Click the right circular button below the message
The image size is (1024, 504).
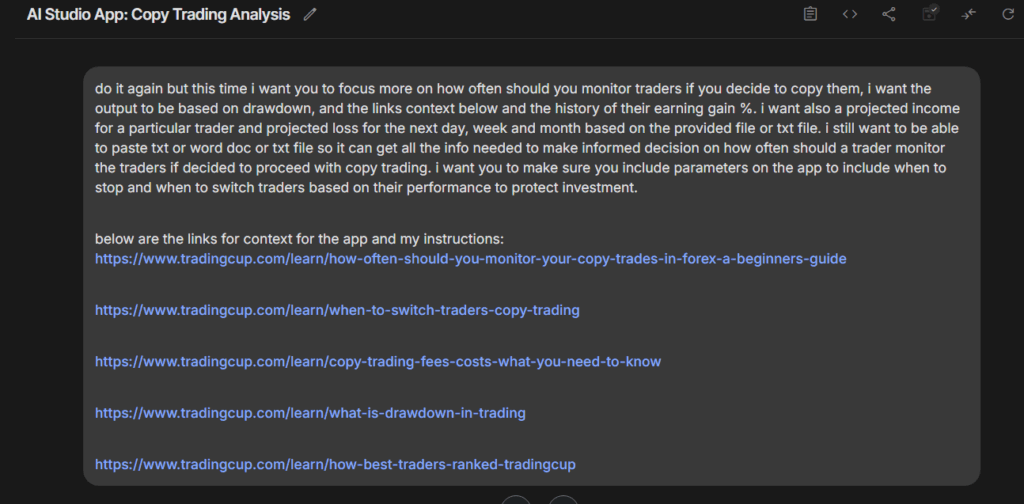point(563,499)
